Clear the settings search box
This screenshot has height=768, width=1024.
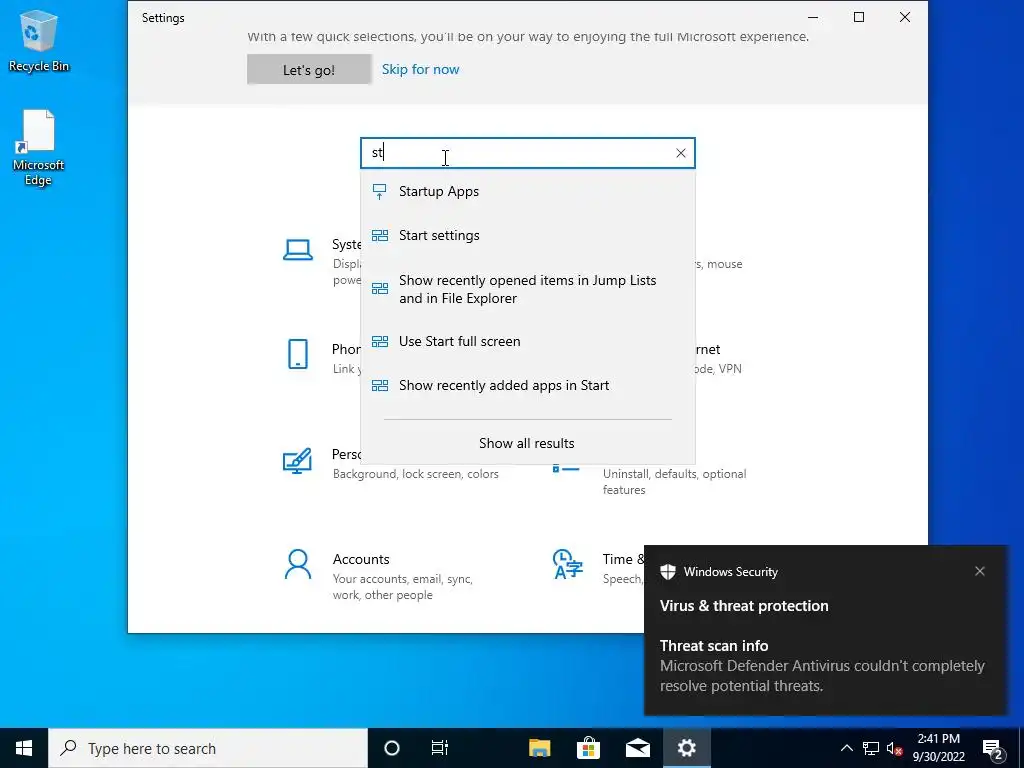[x=680, y=153]
